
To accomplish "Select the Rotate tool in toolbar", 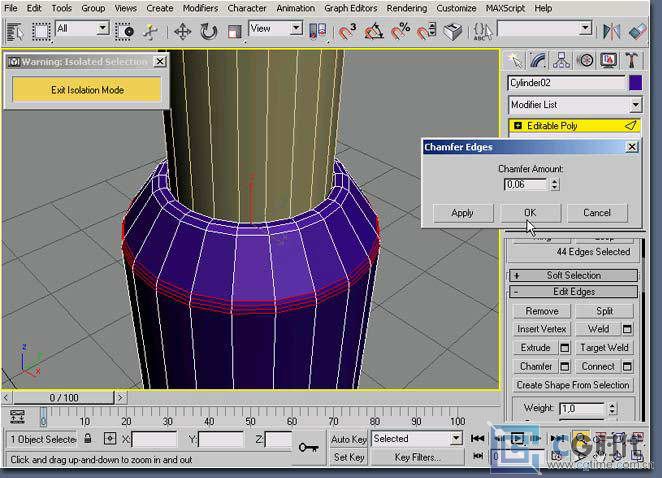I will [x=209, y=31].
